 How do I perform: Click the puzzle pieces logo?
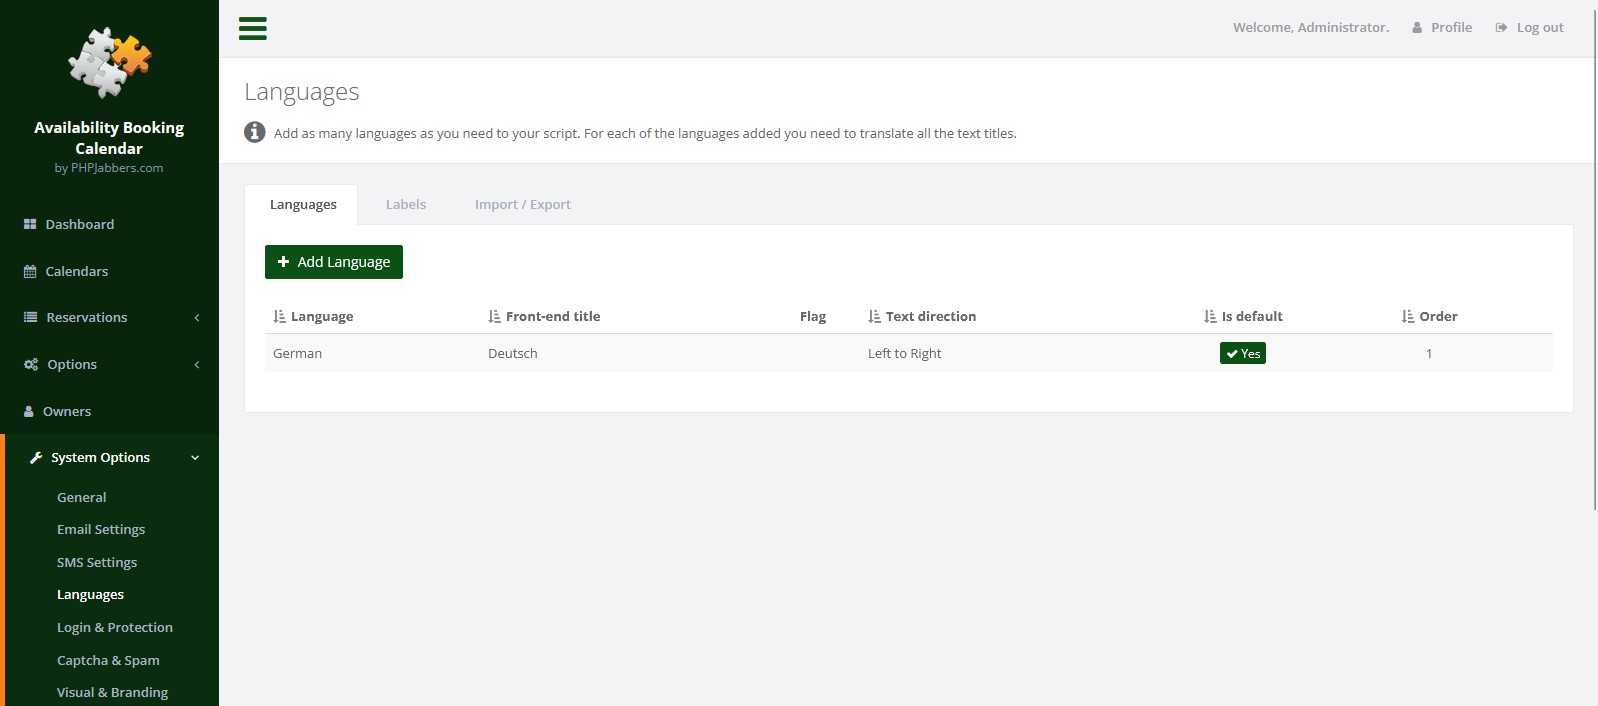pos(109,62)
